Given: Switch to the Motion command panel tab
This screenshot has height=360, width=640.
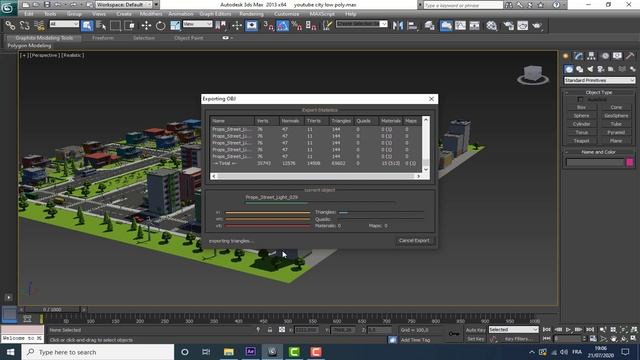Looking at the screenshot, I should 605,56.
